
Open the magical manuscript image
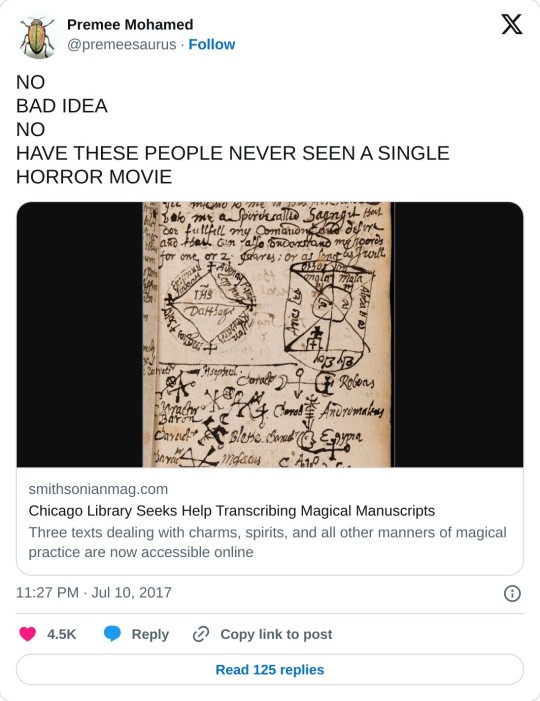[270, 334]
